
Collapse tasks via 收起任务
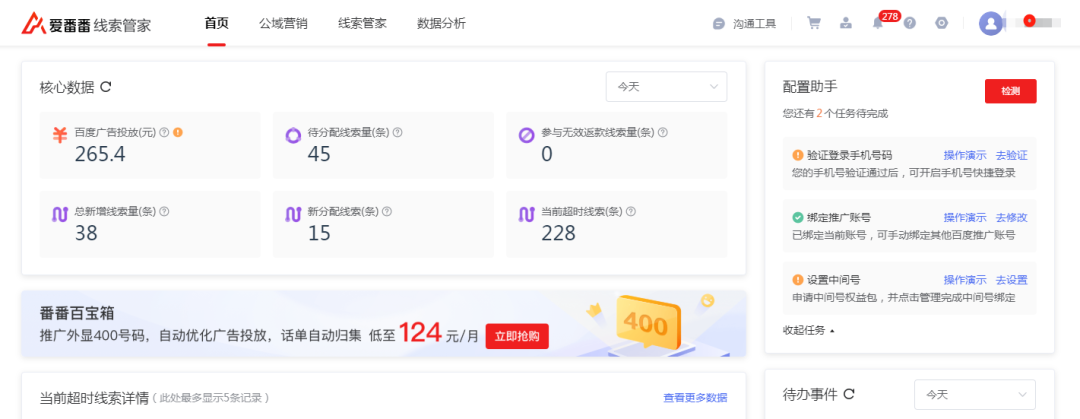click(808, 330)
